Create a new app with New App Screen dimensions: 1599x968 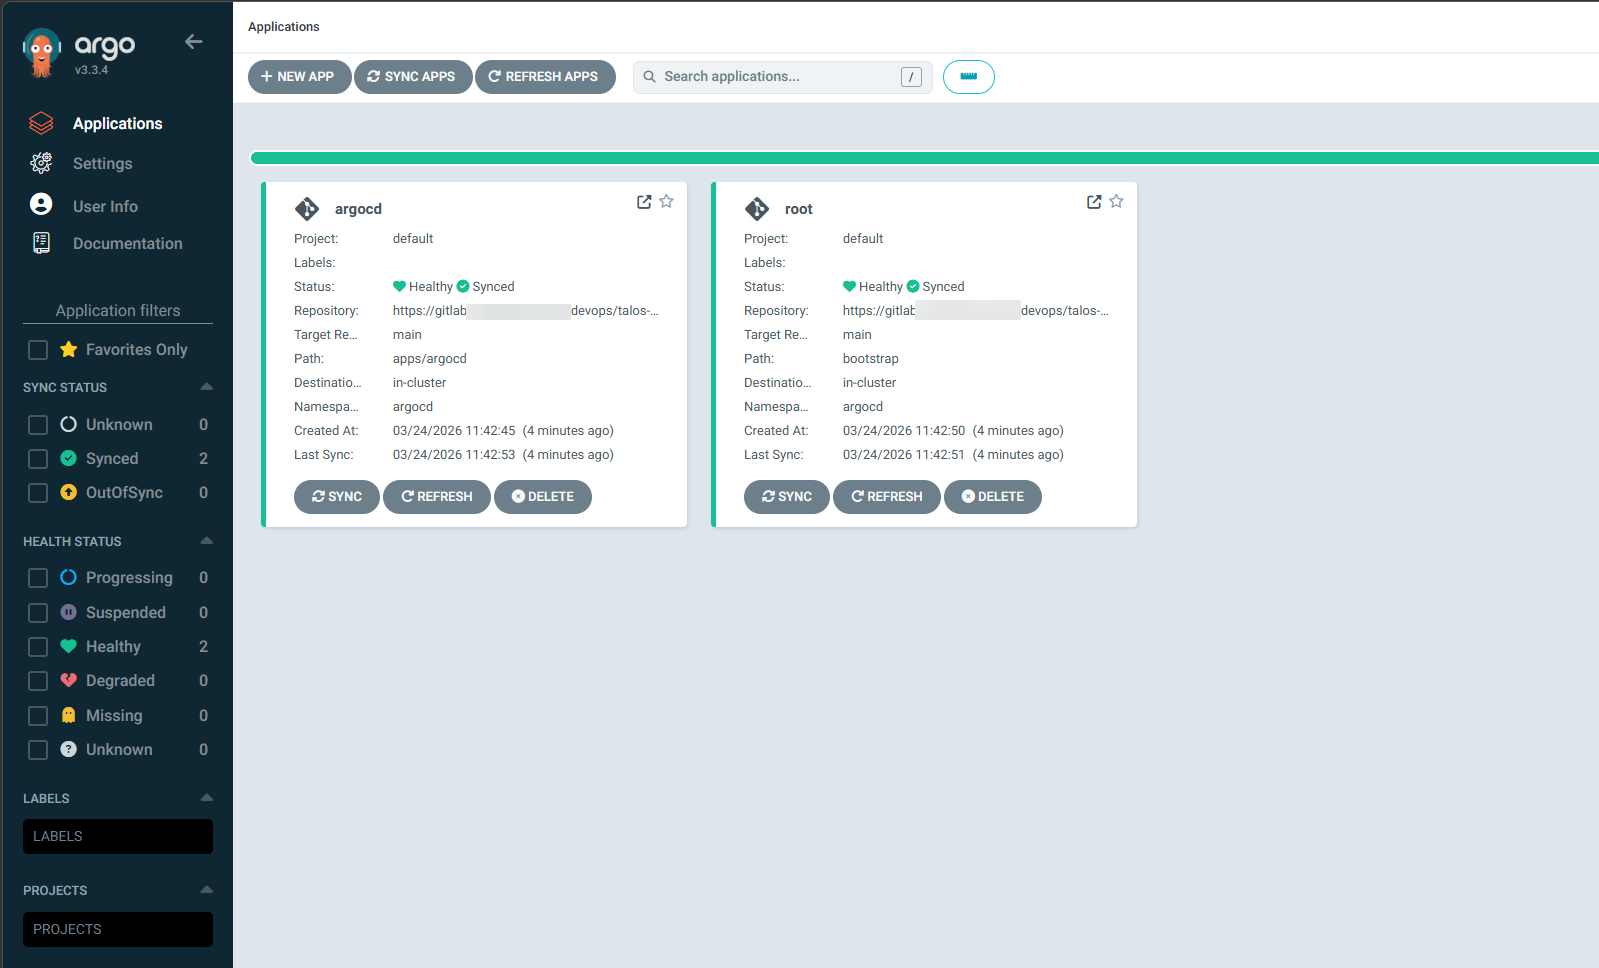tap(299, 77)
